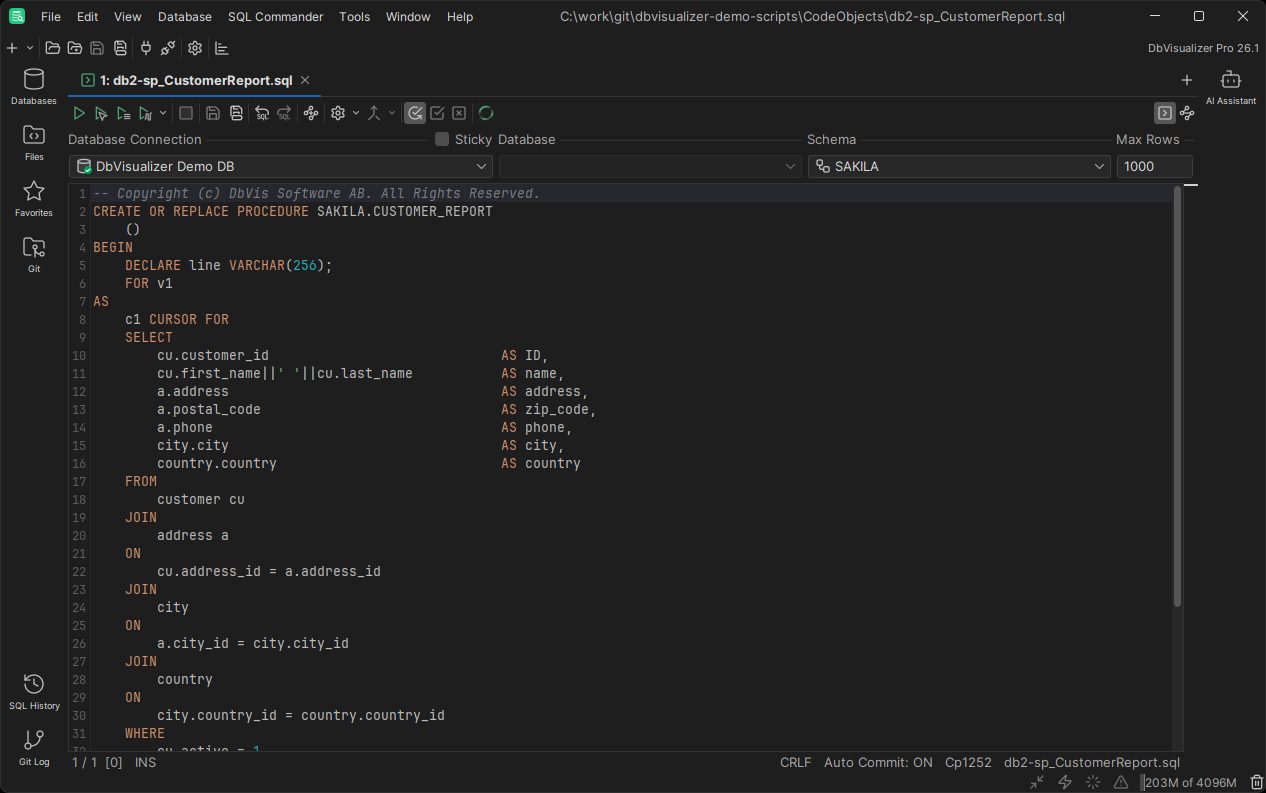The width and height of the screenshot is (1266, 793).
Task: Click the lightning bolt status icon
Action: [x=1065, y=782]
